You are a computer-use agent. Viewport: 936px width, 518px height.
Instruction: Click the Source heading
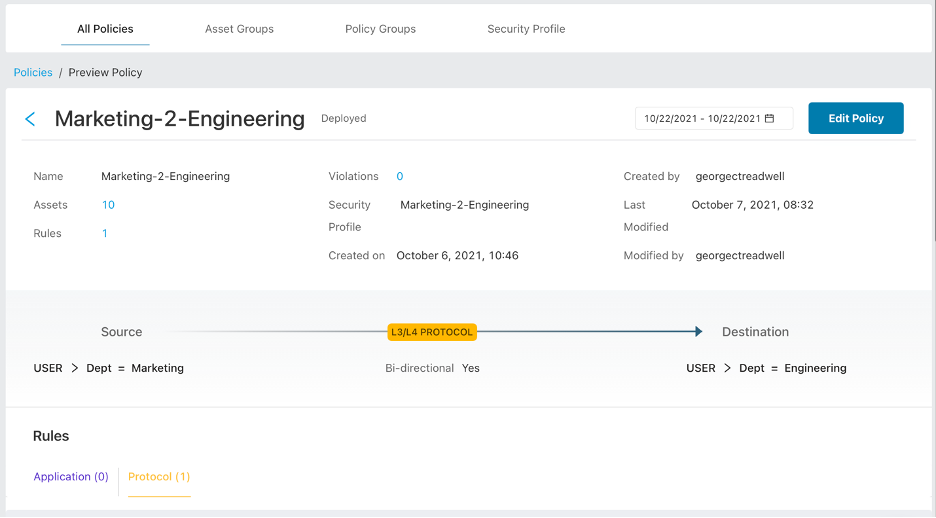(x=121, y=332)
